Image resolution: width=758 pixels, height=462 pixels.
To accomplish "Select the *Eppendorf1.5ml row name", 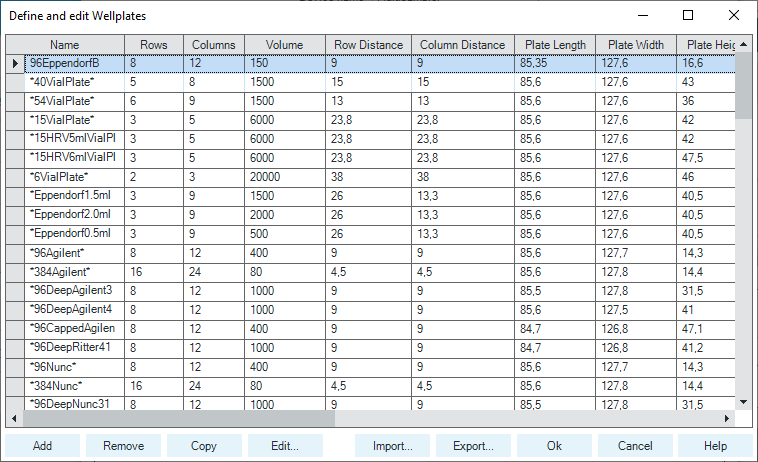I will click(74, 196).
